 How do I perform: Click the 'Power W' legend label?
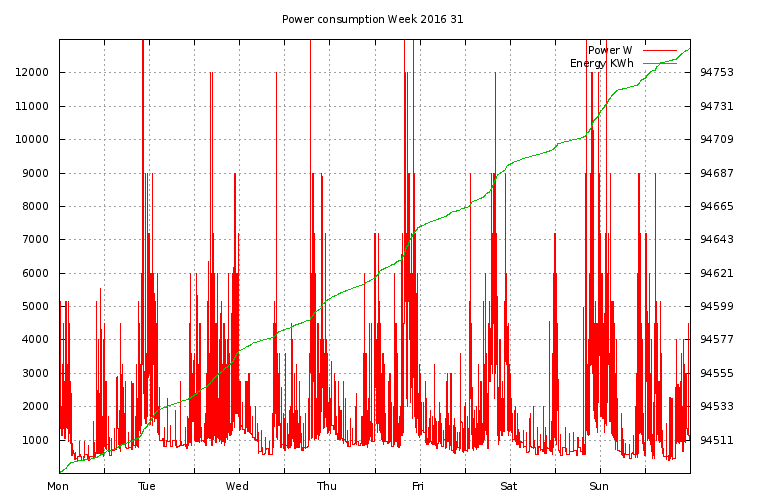click(610, 50)
